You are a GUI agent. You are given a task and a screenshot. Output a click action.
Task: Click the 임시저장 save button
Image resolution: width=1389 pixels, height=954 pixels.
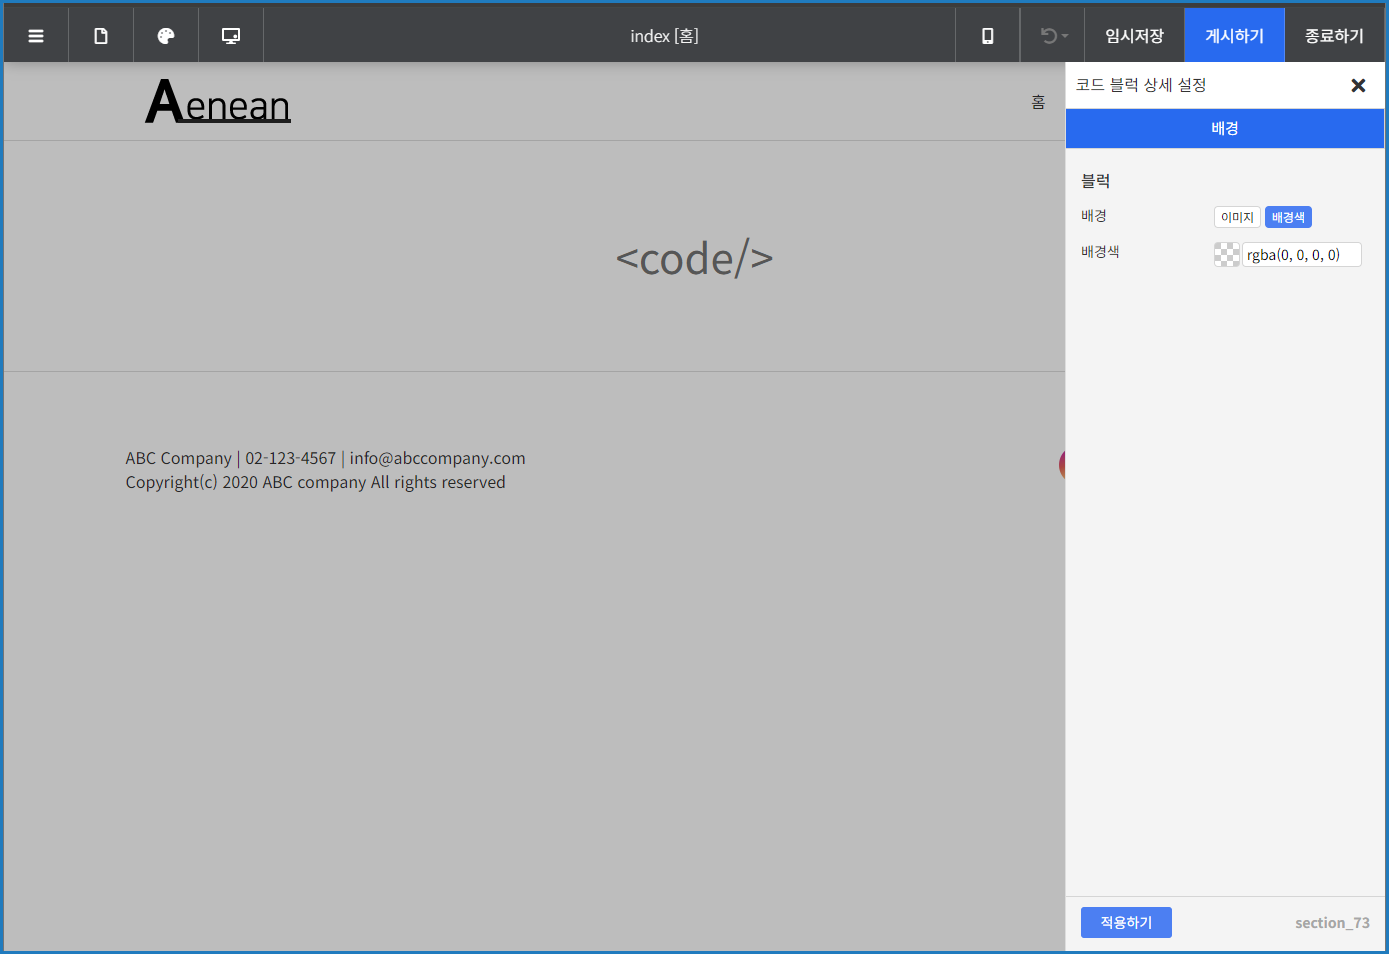[x=1134, y=35]
